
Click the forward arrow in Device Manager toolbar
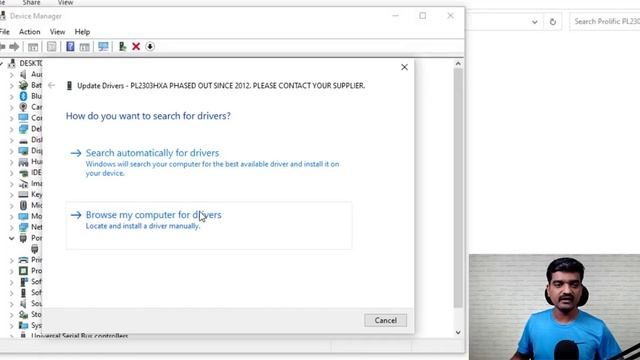14,47
